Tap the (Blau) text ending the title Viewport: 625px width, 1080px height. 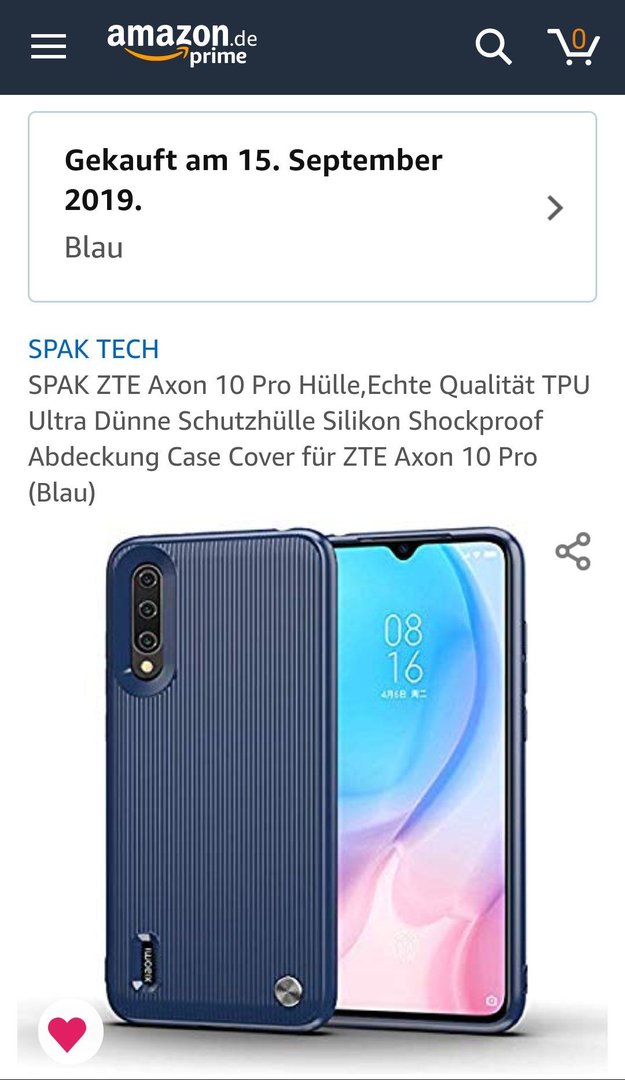tap(62, 492)
